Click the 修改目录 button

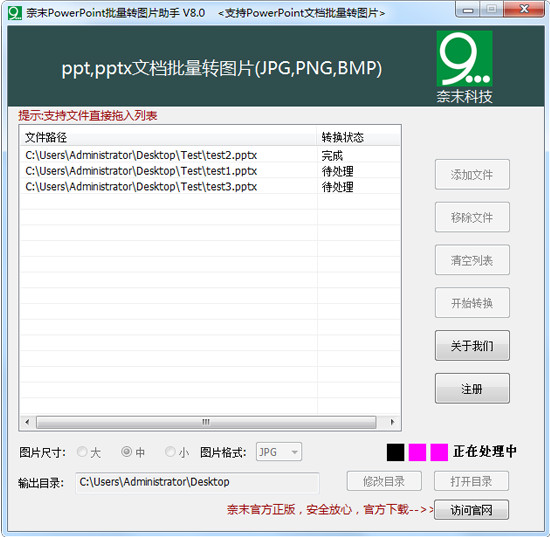384,481
